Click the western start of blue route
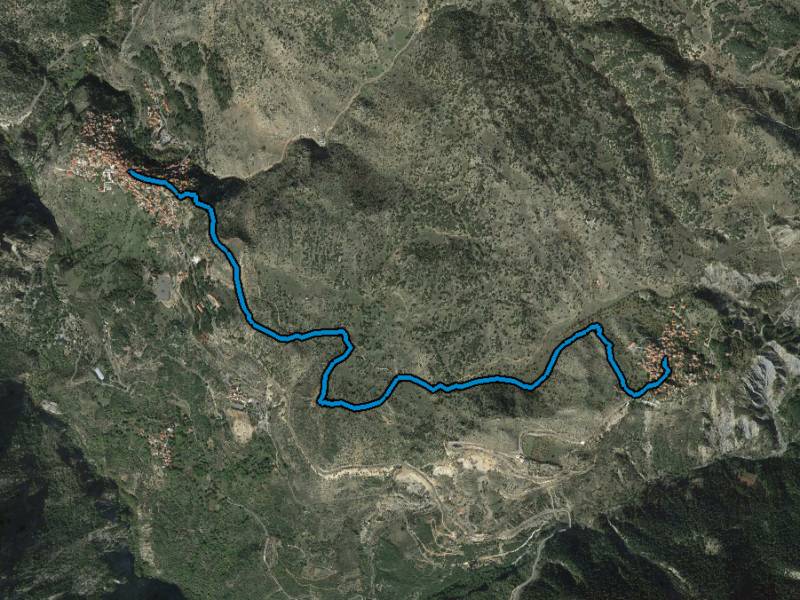The height and width of the screenshot is (600, 800). click(x=133, y=173)
